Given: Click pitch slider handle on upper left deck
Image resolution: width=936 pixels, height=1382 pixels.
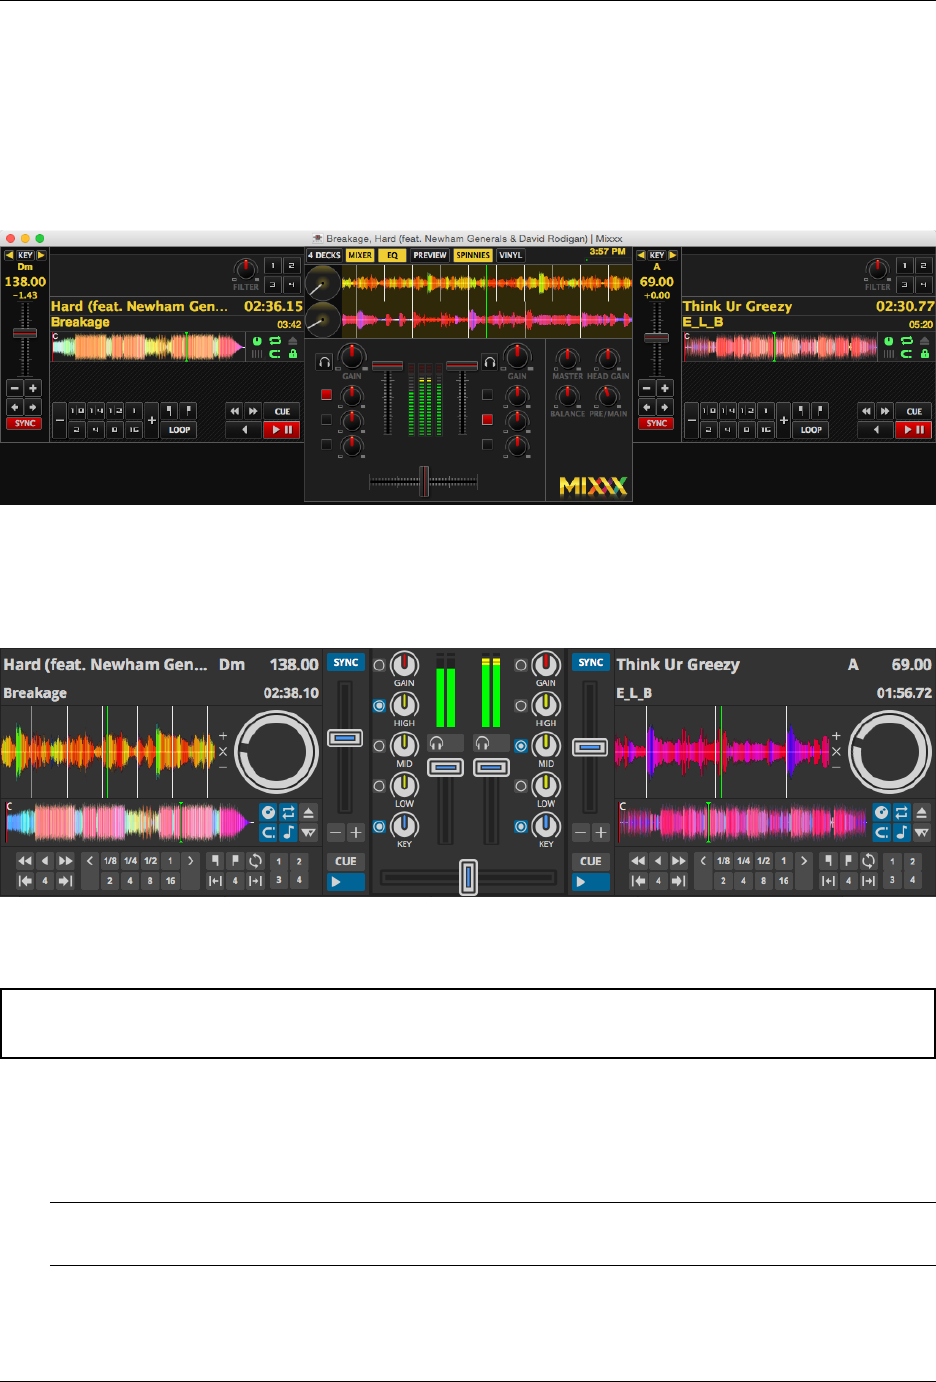Looking at the screenshot, I should [x=25, y=333].
